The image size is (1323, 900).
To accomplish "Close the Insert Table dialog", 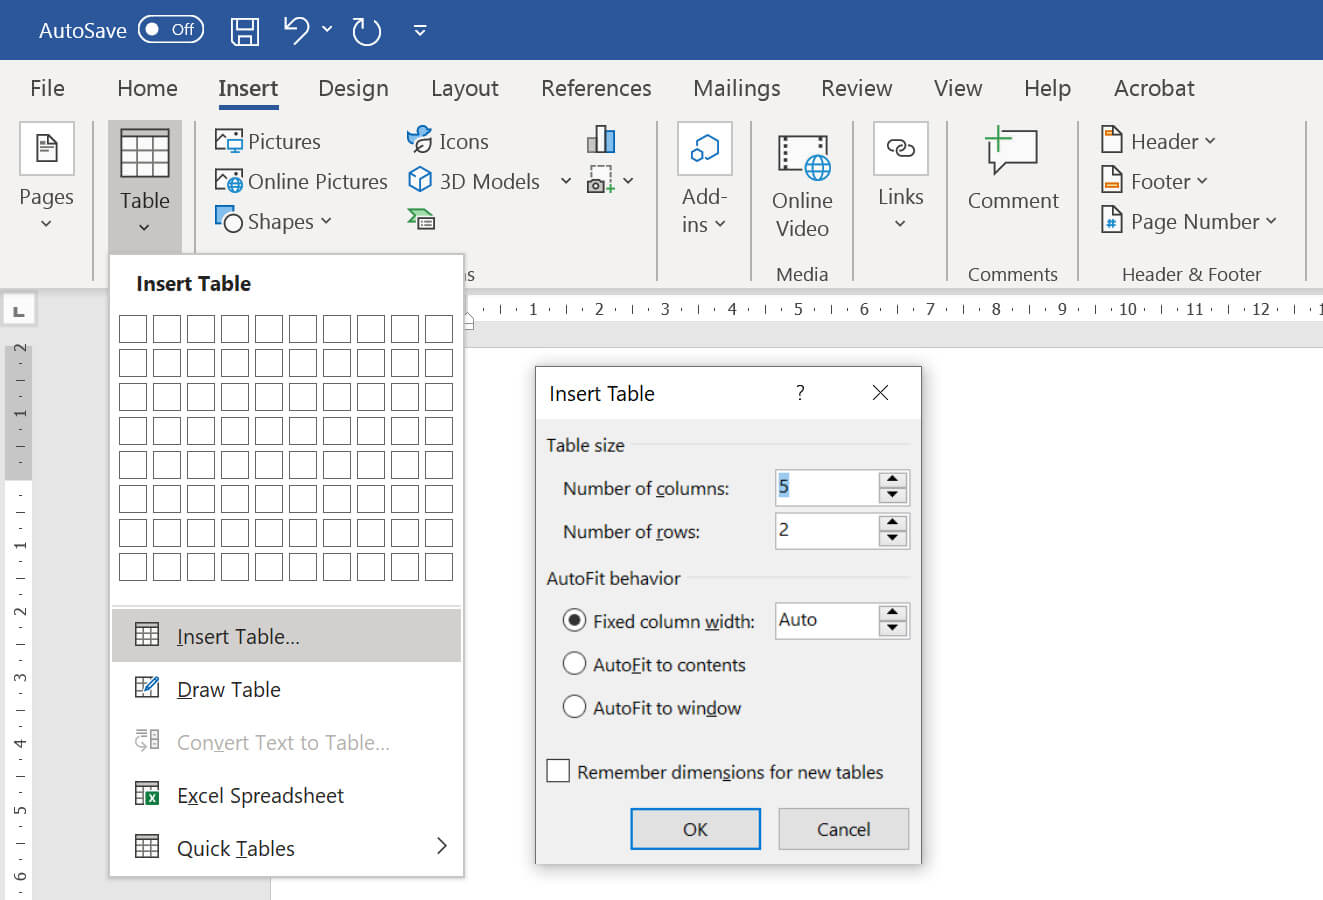I will click(x=880, y=393).
